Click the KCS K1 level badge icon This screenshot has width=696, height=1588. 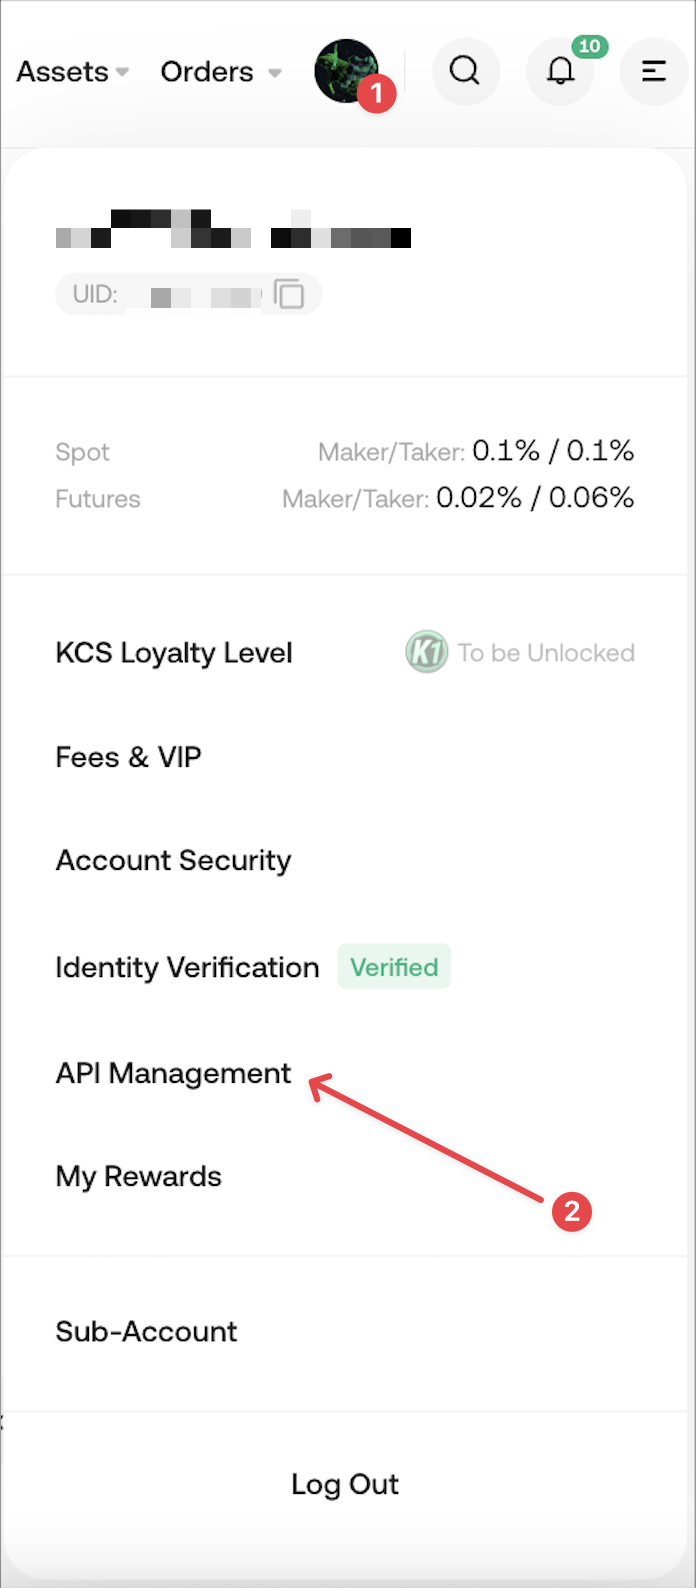coord(427,653)
